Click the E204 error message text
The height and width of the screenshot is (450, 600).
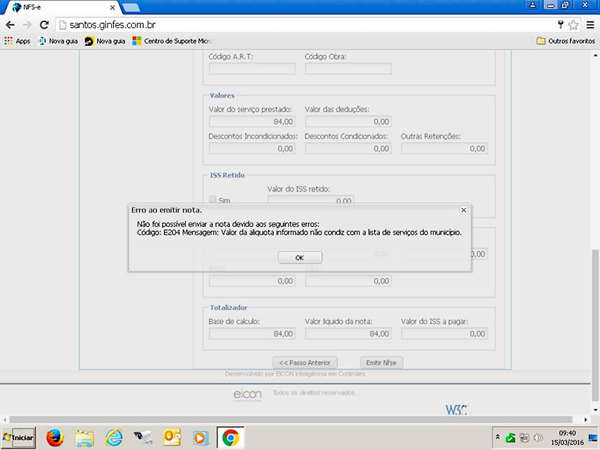(299, 233)
